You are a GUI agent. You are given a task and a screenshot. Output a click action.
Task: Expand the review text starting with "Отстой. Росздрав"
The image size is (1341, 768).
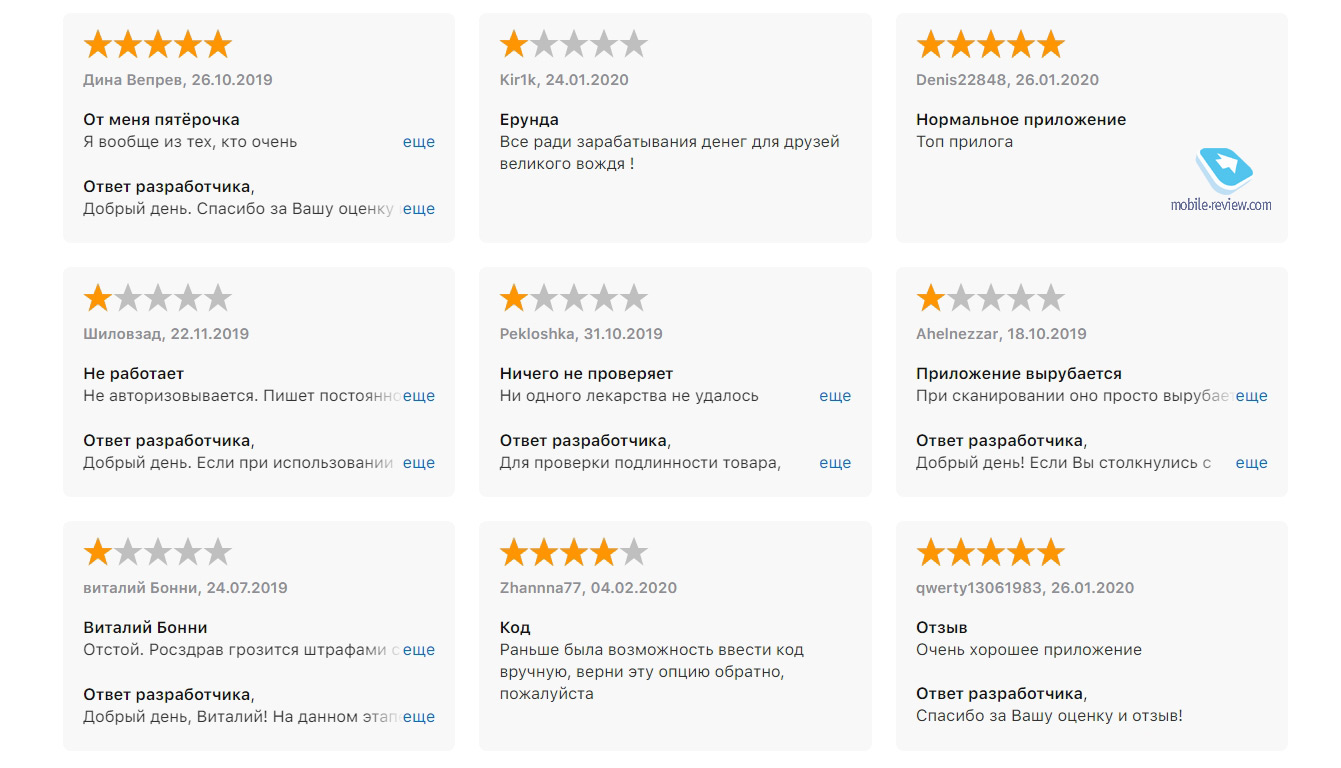coord(419,650)
